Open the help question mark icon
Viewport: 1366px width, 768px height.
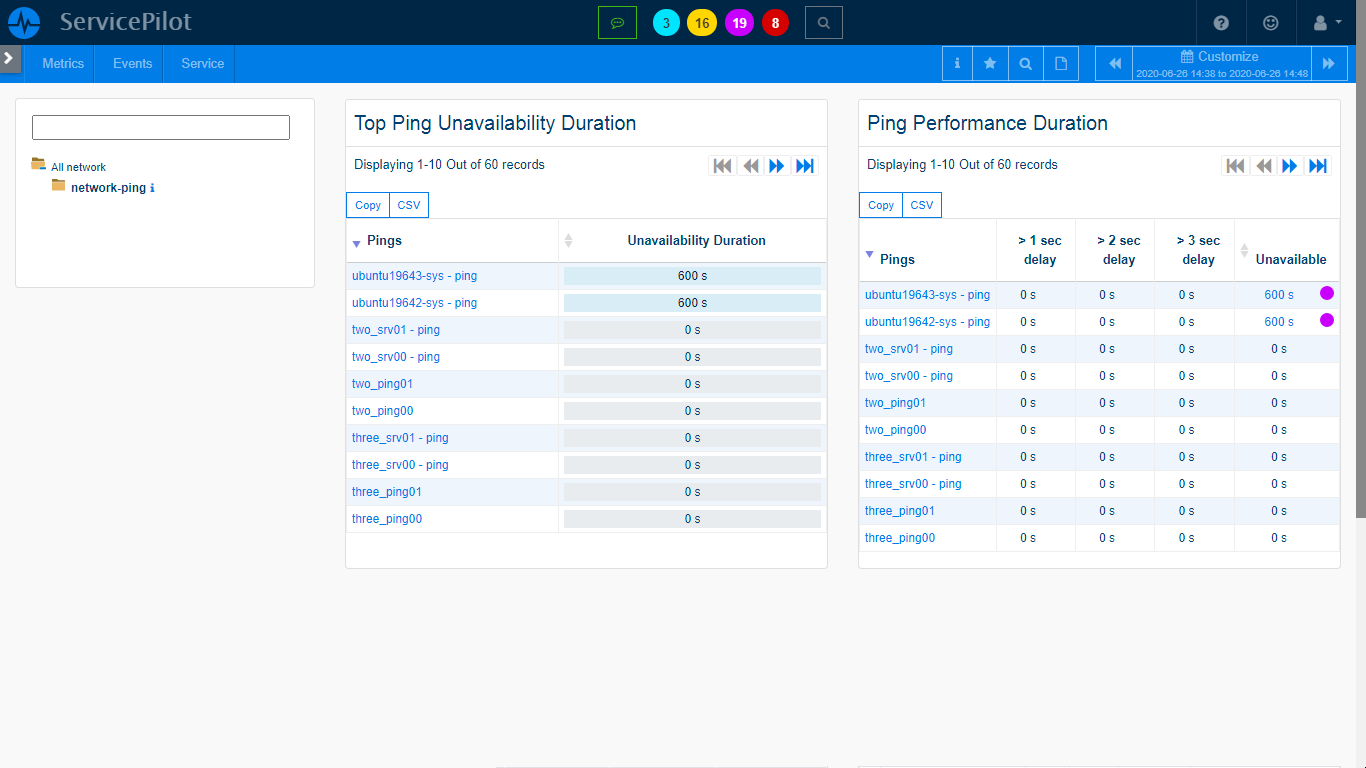[1221, 22]
